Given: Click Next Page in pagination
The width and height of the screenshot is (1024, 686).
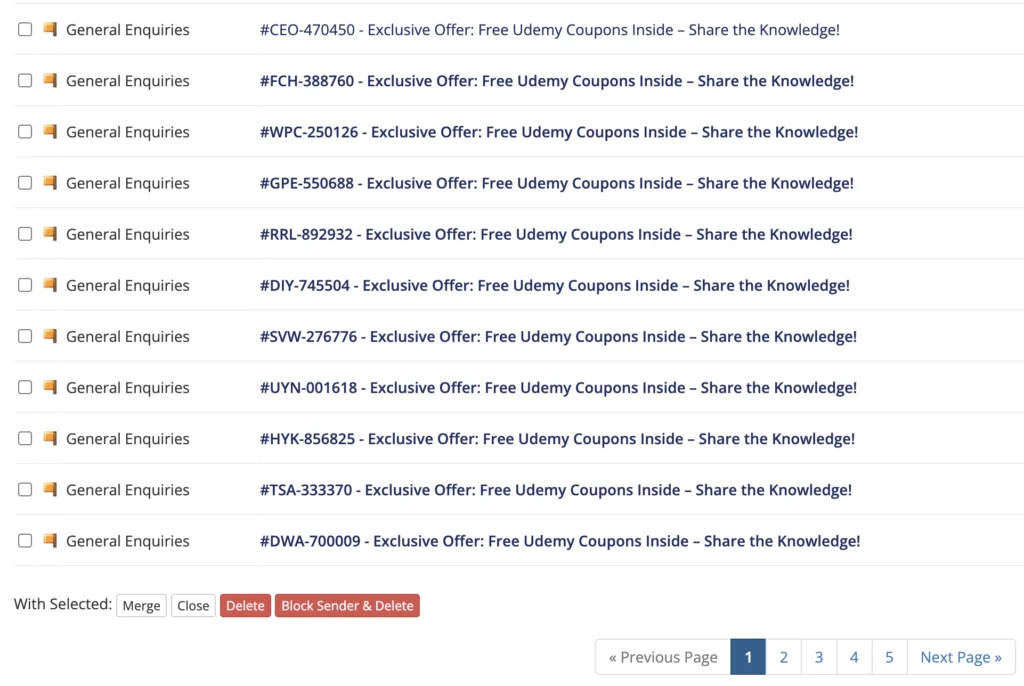Looking at the screenshot, I should [x=960, y=657].
